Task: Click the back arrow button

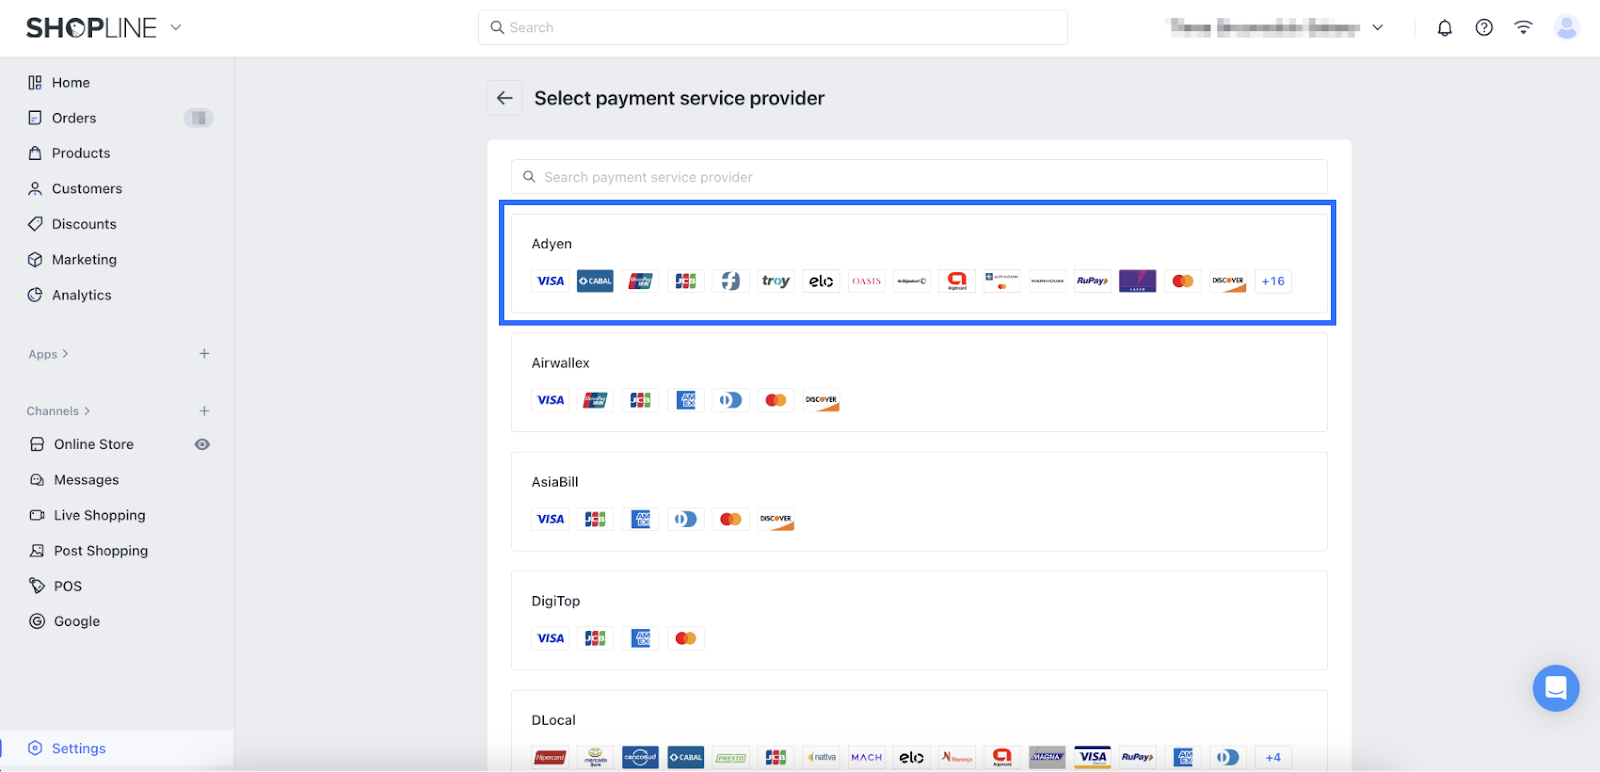Action: (505, 98)
